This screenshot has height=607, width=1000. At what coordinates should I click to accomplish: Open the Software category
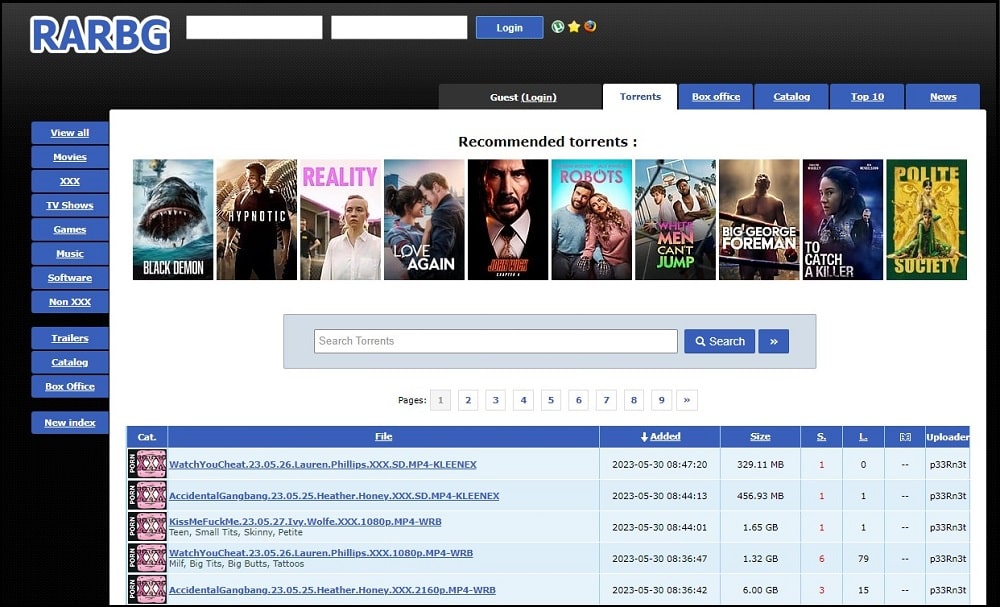(x=70, y=278)
